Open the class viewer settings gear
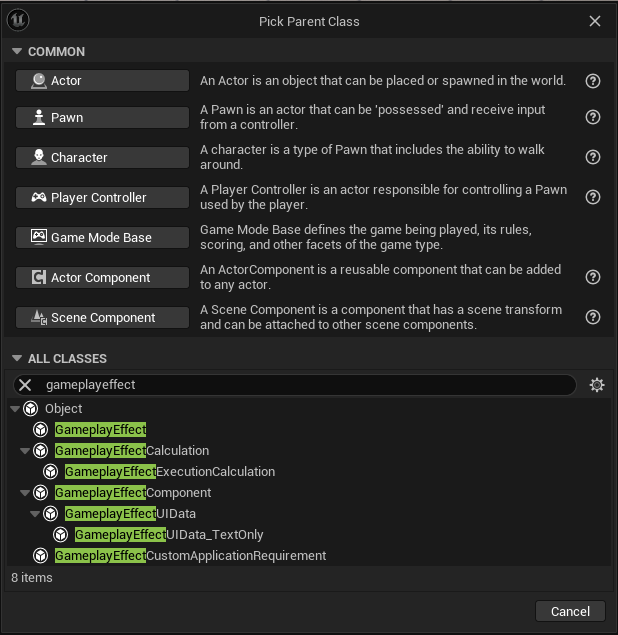Screen dimensions: 618x635 pos(597,385)
